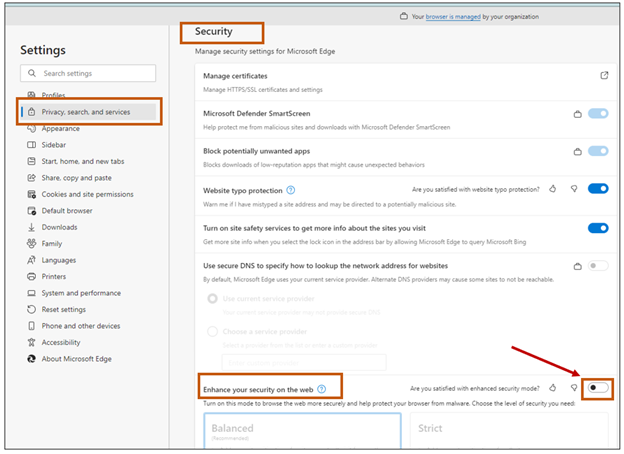Toggle site safety services switch
Viewport: 624px width, 454px height.
pos(598,228)
